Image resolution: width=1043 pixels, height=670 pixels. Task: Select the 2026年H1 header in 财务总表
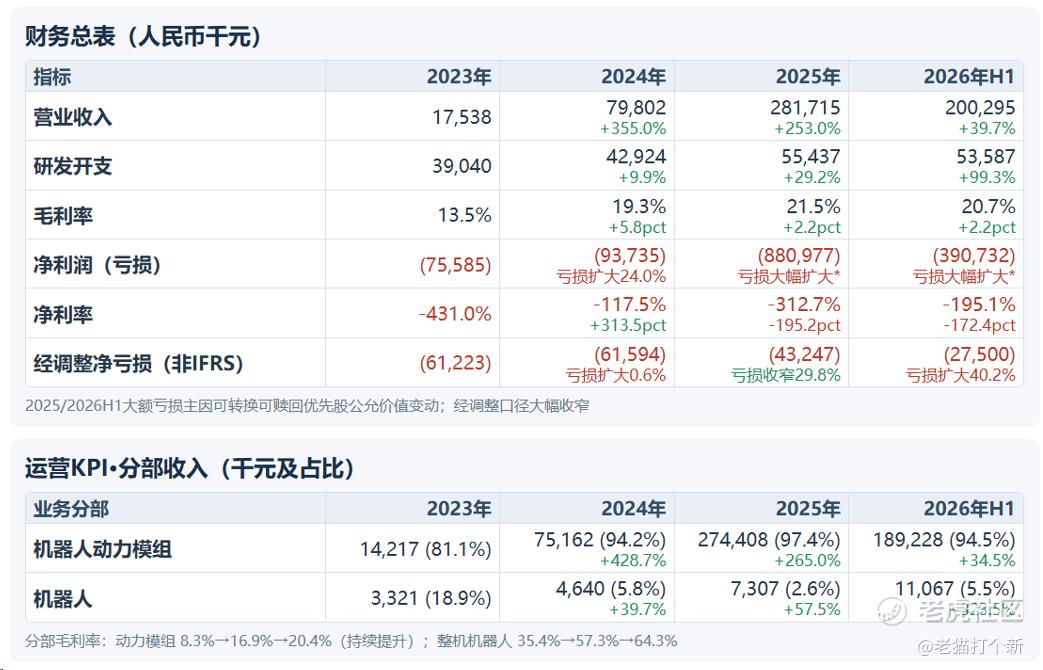pos(969,77)
